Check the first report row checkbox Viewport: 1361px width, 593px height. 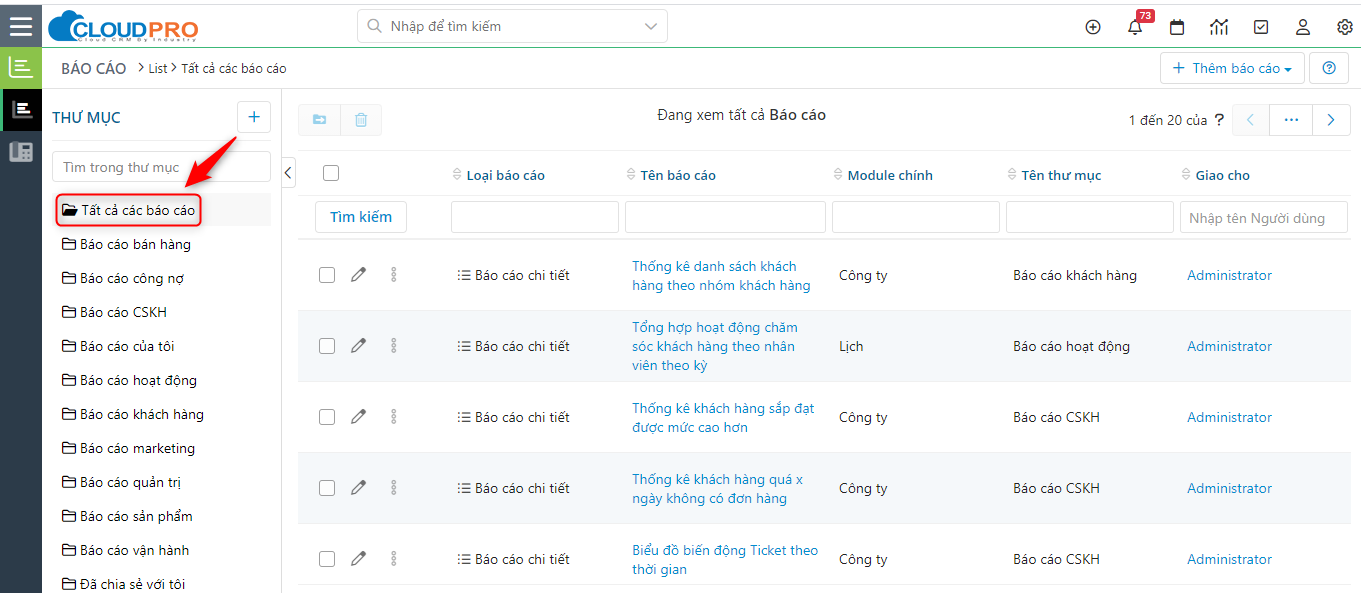pyautogui.click(x=327, y=275)
